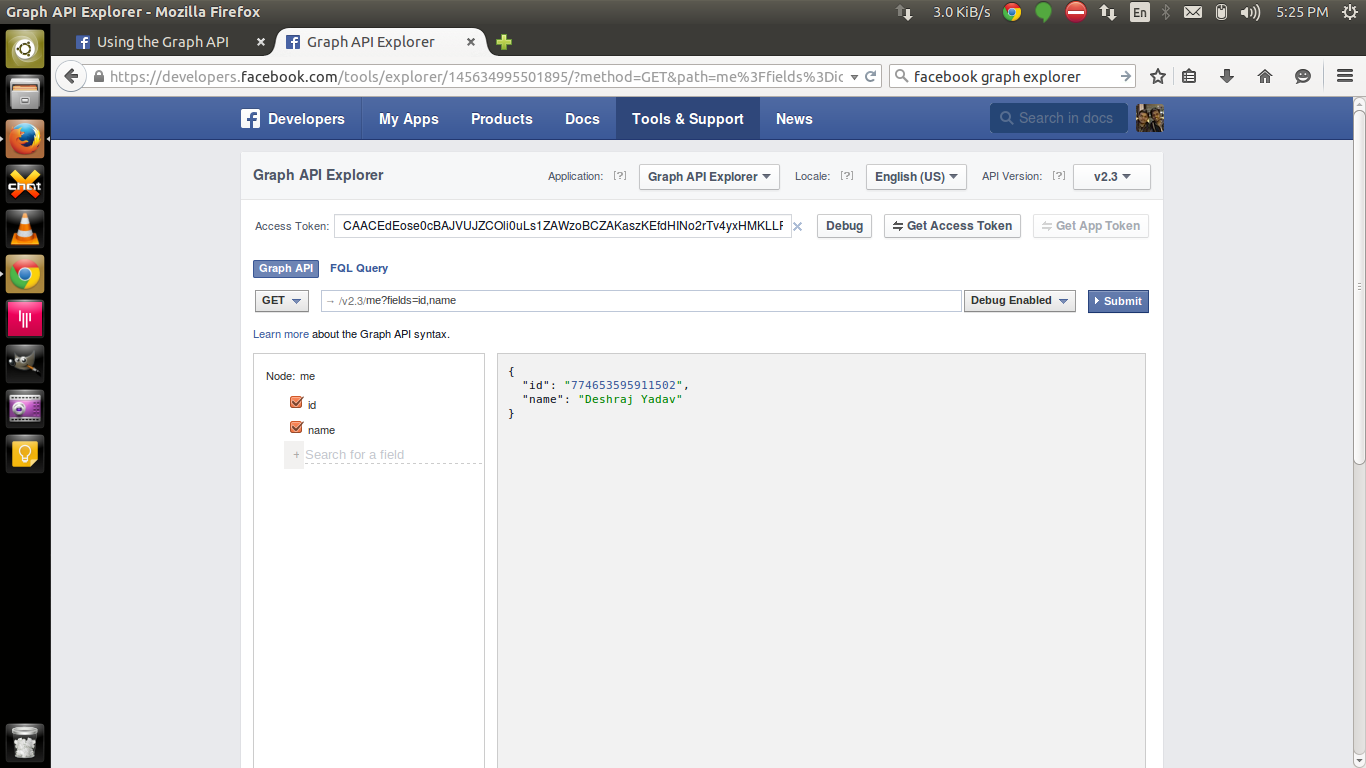Screen dimensions: 1366x768
Task: Uncheck the id field checkbox
Action: 296,402
